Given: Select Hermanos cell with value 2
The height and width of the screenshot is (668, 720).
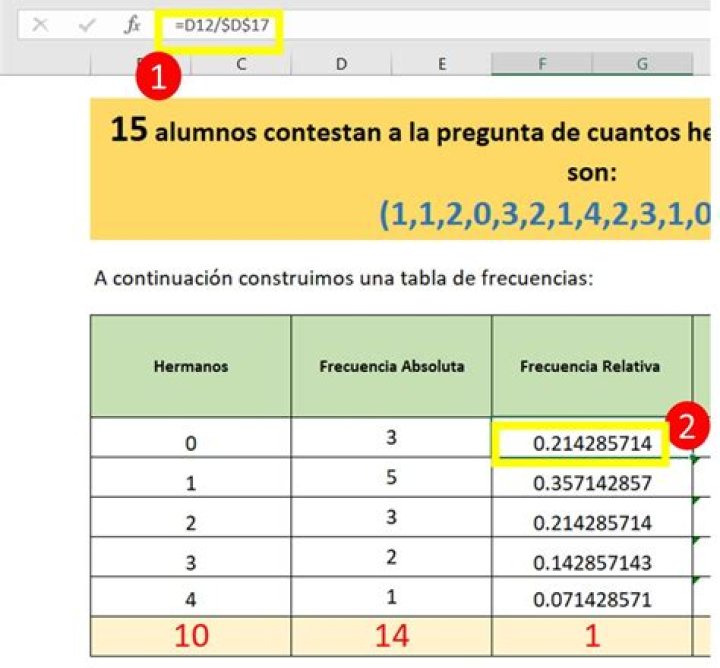Looking at the screenshot, I should tap(191, 517).
